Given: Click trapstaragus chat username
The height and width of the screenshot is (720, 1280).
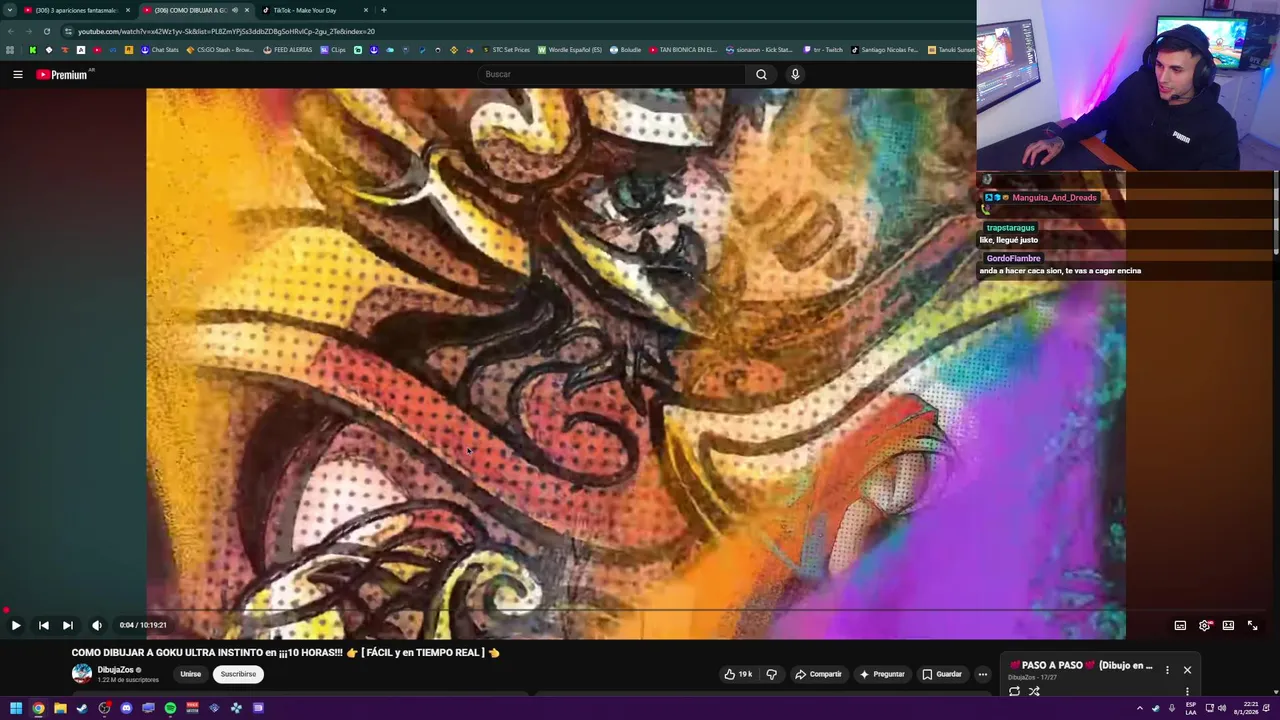Looking at the screenshot, I should click(1010, 228).
